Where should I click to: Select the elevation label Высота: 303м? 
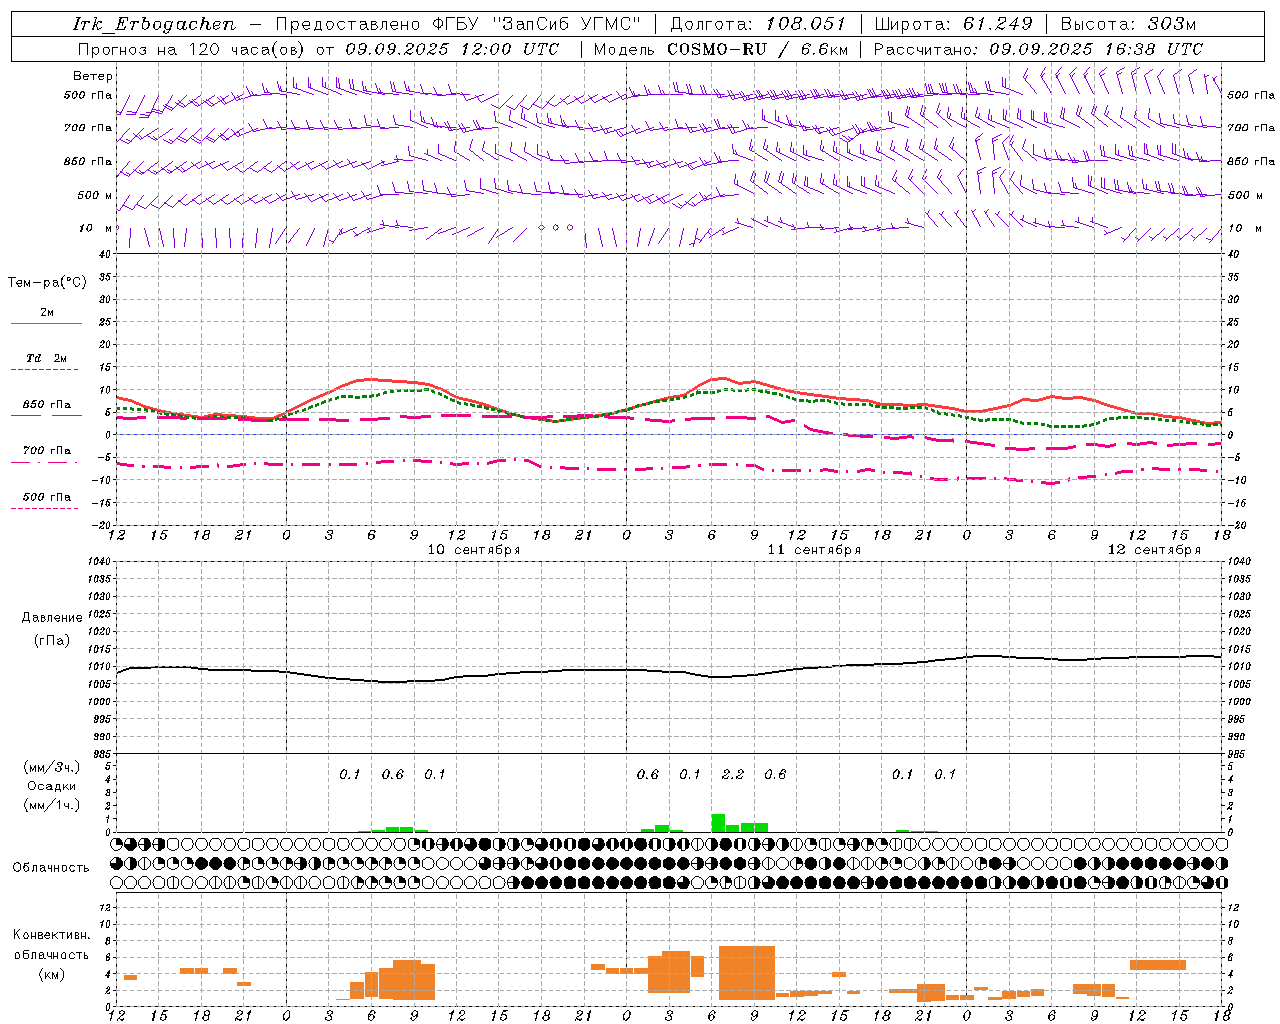pos(1128,24)
